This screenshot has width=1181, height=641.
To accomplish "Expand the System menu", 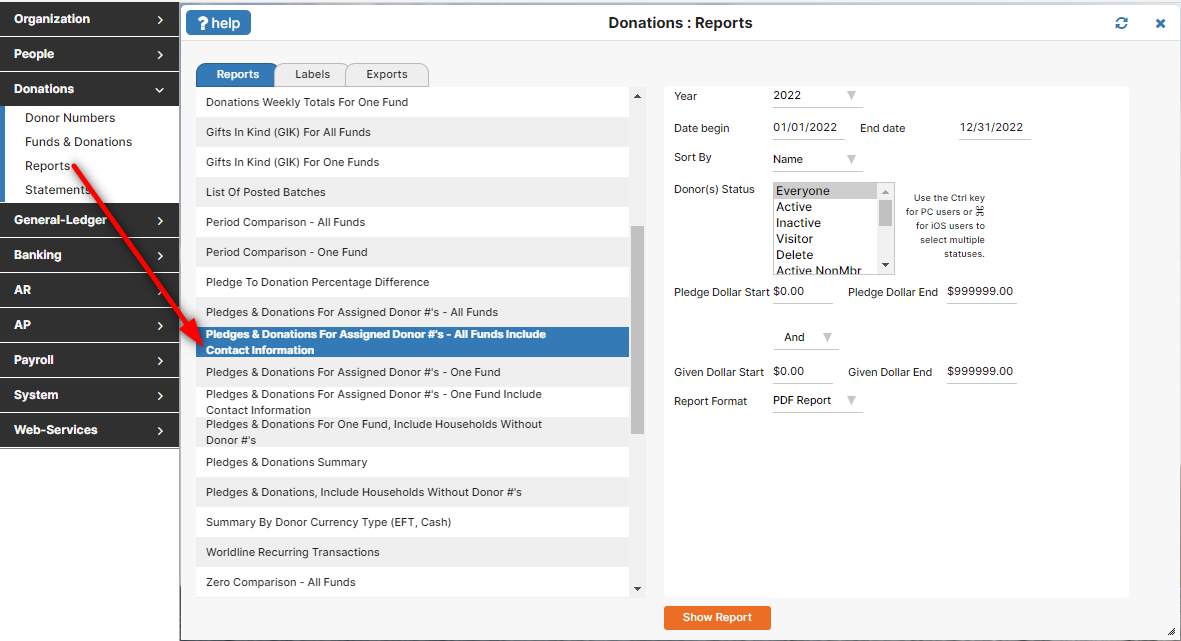I will pos(89,395).
